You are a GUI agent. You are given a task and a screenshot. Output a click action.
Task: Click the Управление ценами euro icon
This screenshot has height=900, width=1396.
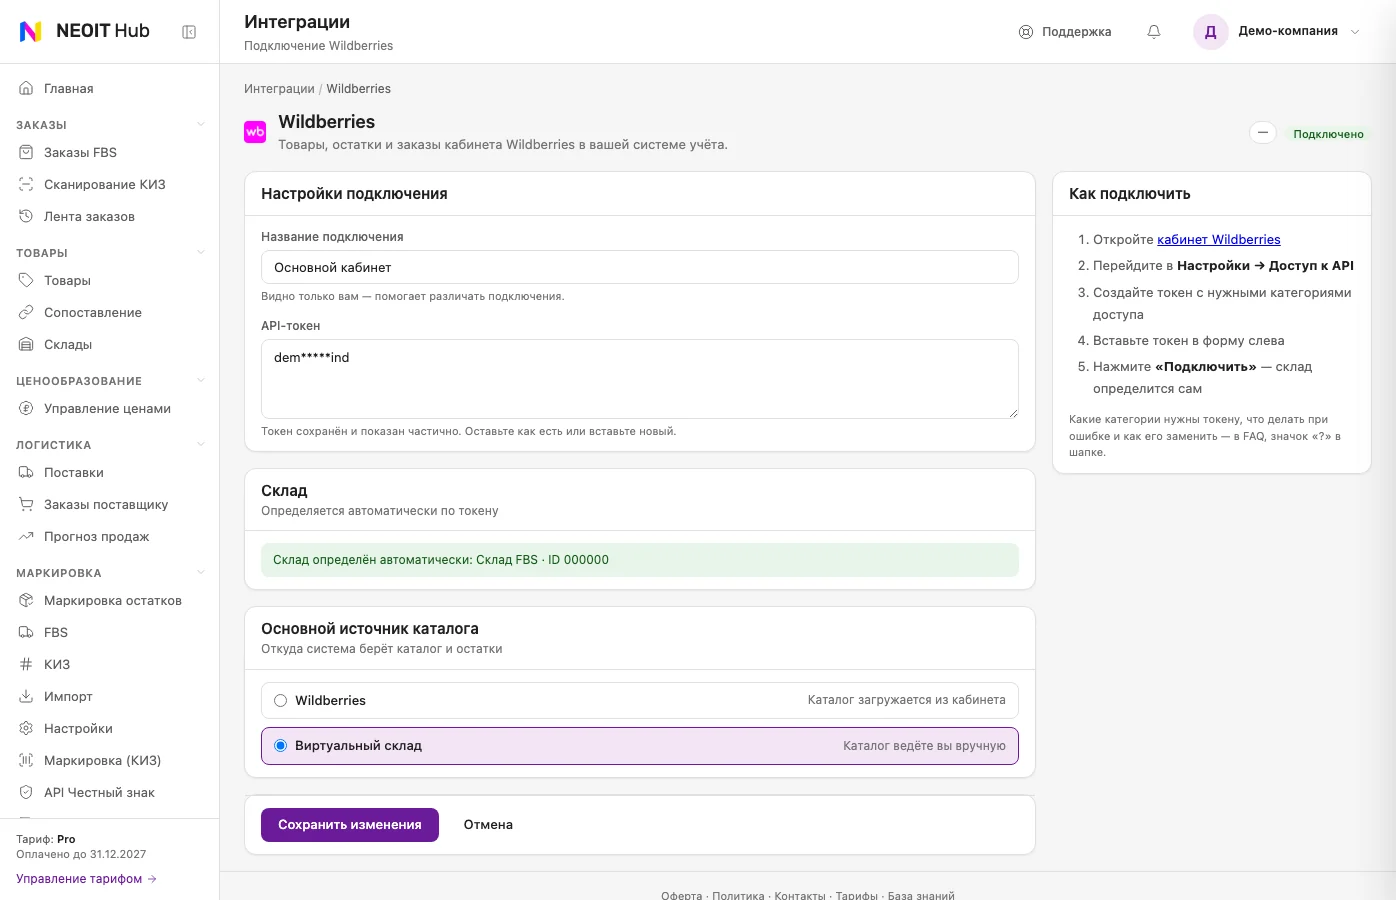26,409
